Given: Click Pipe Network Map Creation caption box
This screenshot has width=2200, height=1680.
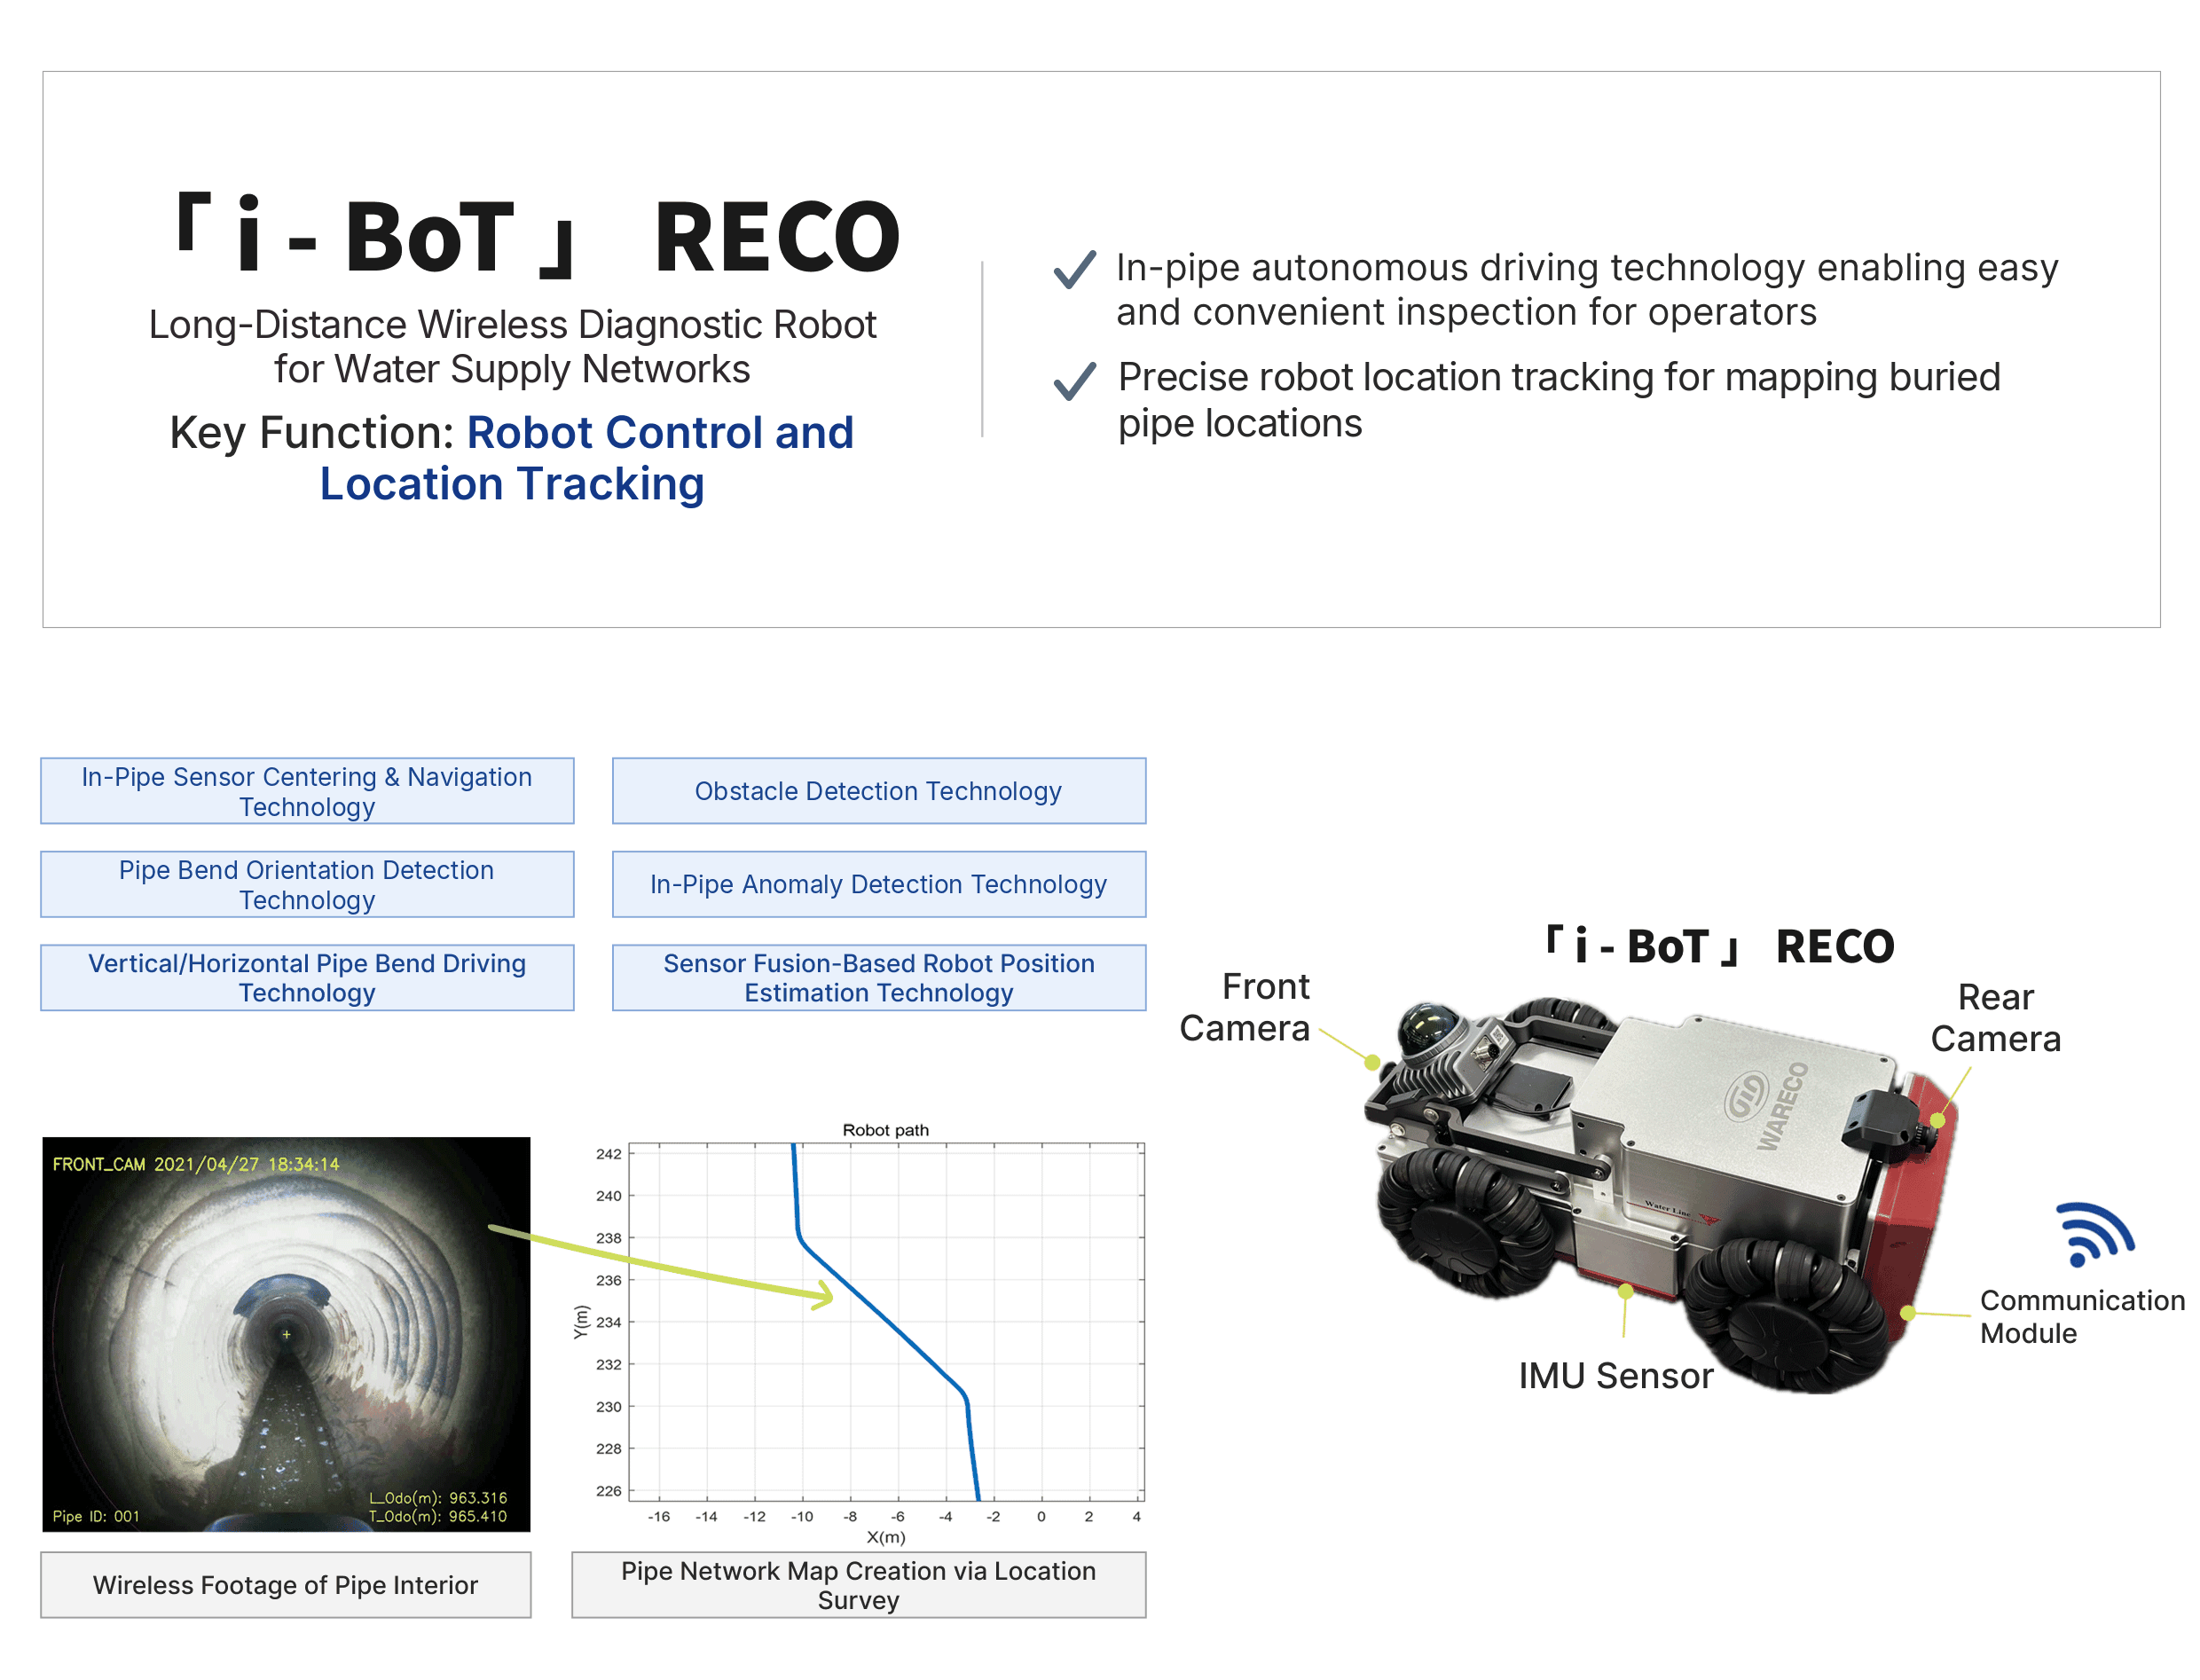Looking at the screenshot, I should point(858,1584).
